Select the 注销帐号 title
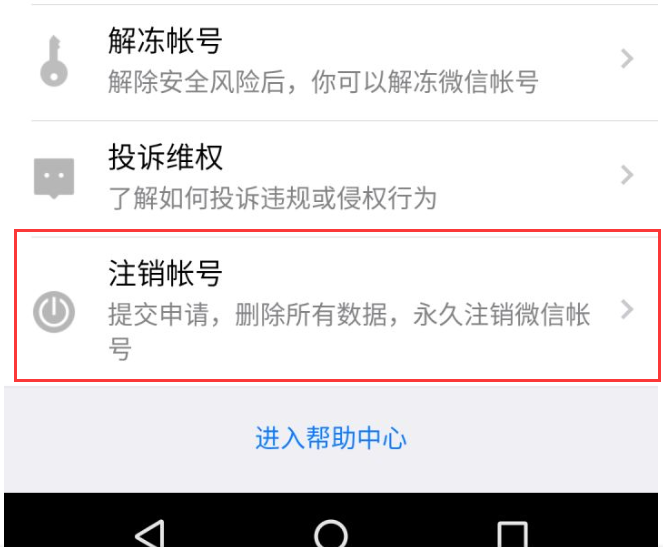This screenshot has height=551, width=663. click(165, 274)
